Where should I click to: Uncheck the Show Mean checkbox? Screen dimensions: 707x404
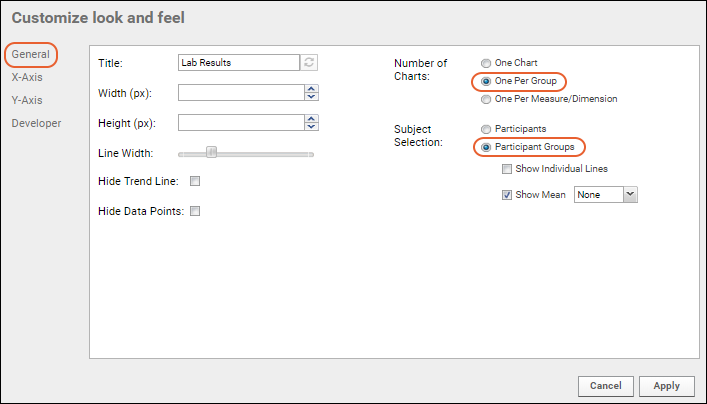507,195
